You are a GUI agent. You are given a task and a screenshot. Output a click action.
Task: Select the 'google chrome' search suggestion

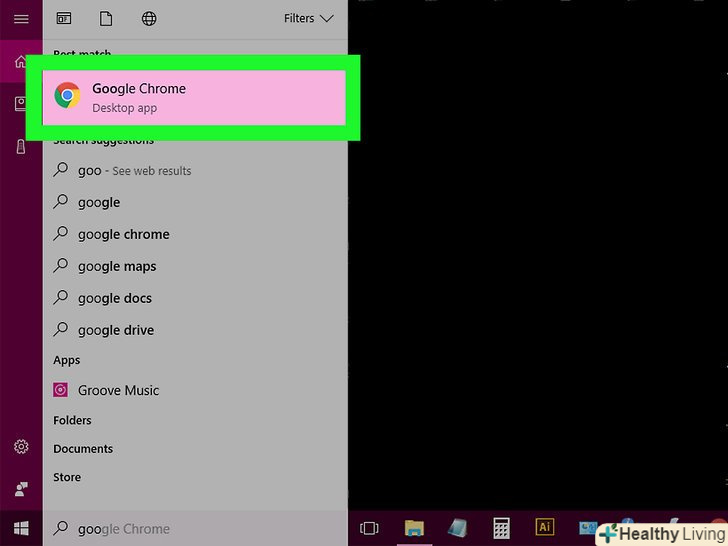coord(124,234)
